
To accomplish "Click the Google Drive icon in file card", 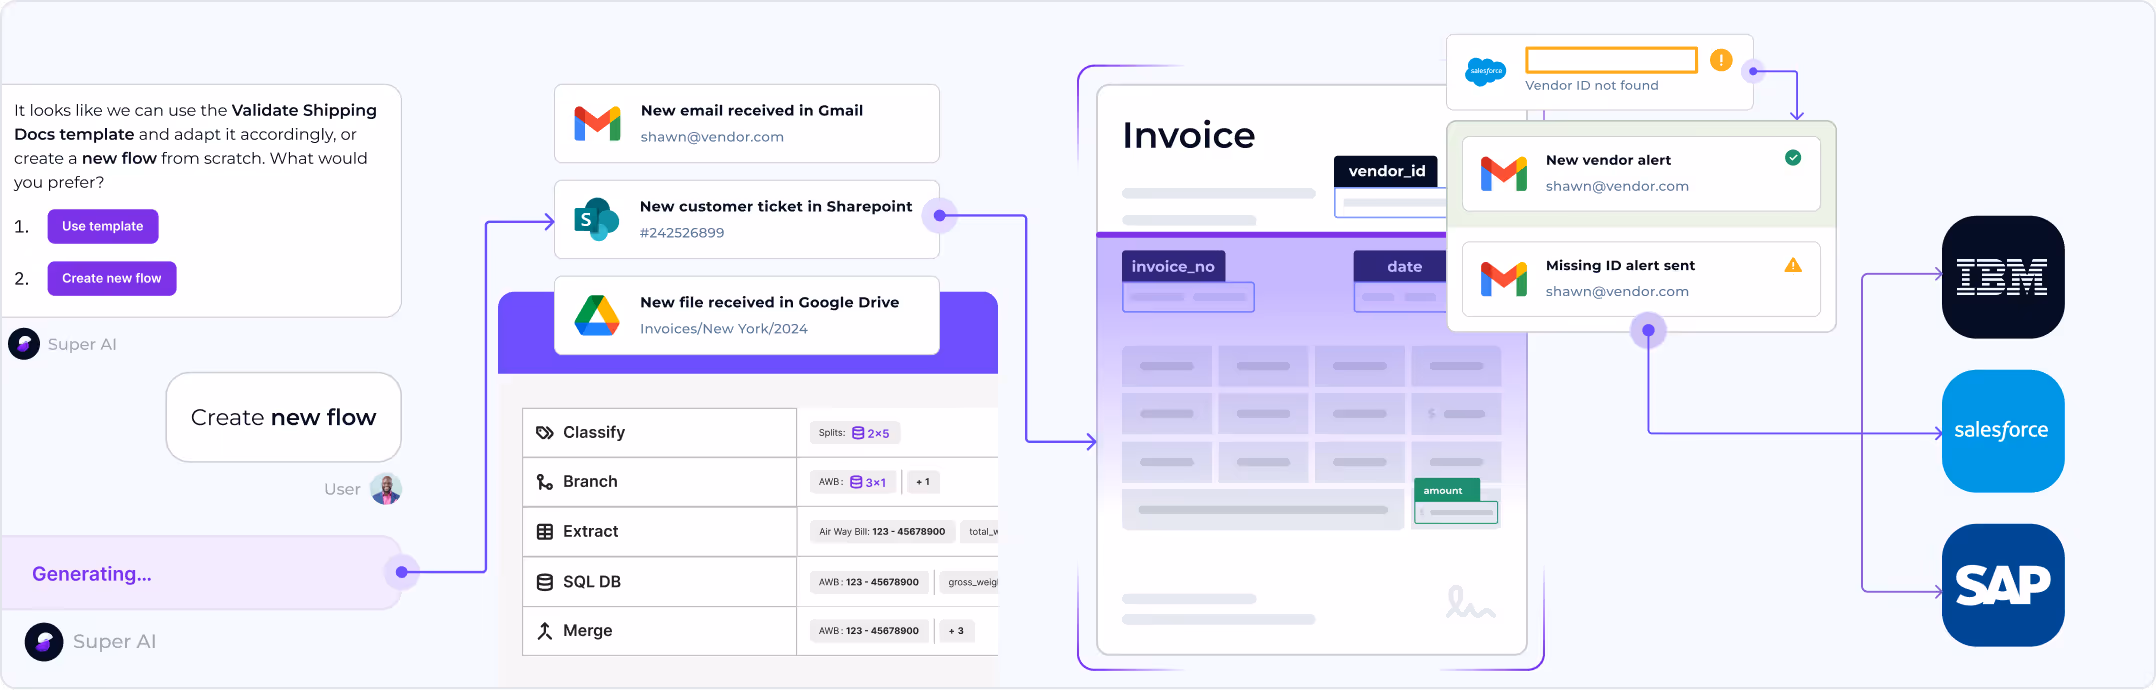I will pos(597,315).
